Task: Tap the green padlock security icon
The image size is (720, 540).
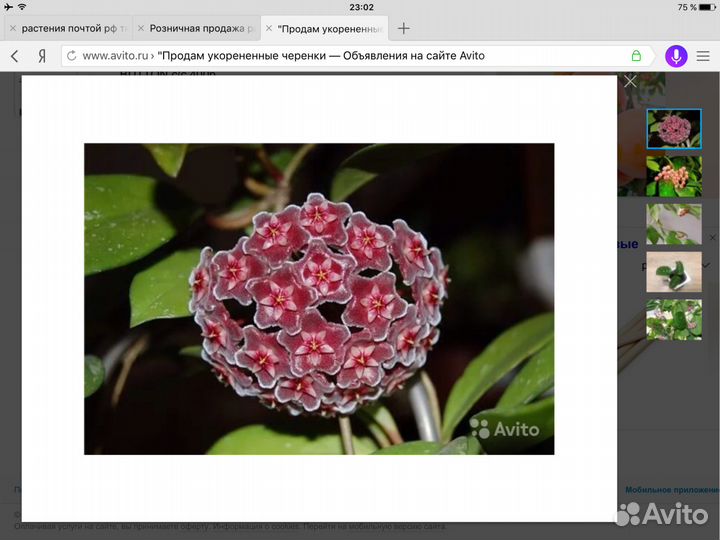Action: pyautogui.click(x=636, y=56)
